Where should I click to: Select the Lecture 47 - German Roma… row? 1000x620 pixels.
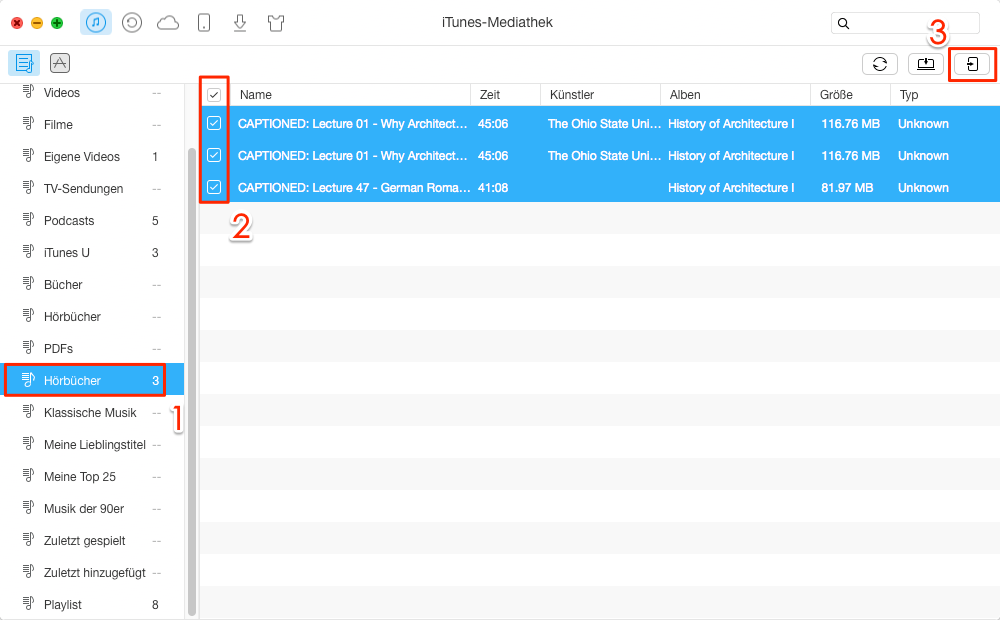pyautogui.click(x=599, y=187)
